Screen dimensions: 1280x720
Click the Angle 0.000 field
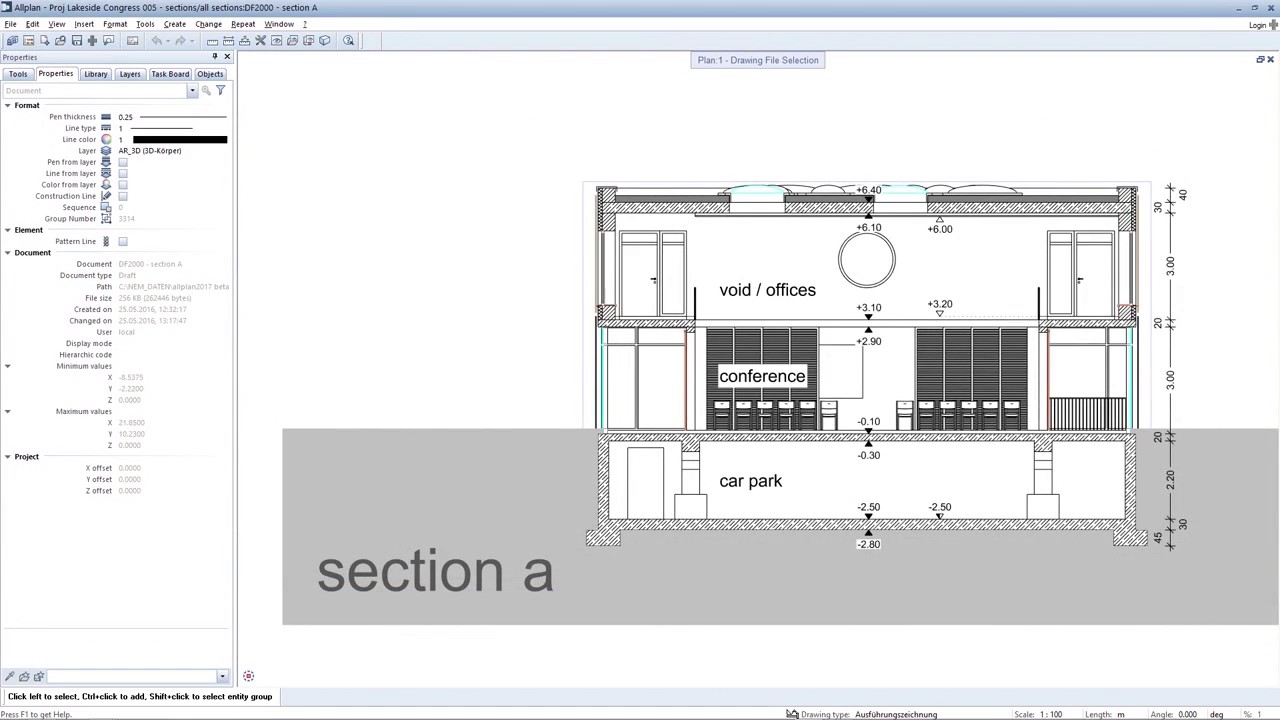[x=1187, y=715]
